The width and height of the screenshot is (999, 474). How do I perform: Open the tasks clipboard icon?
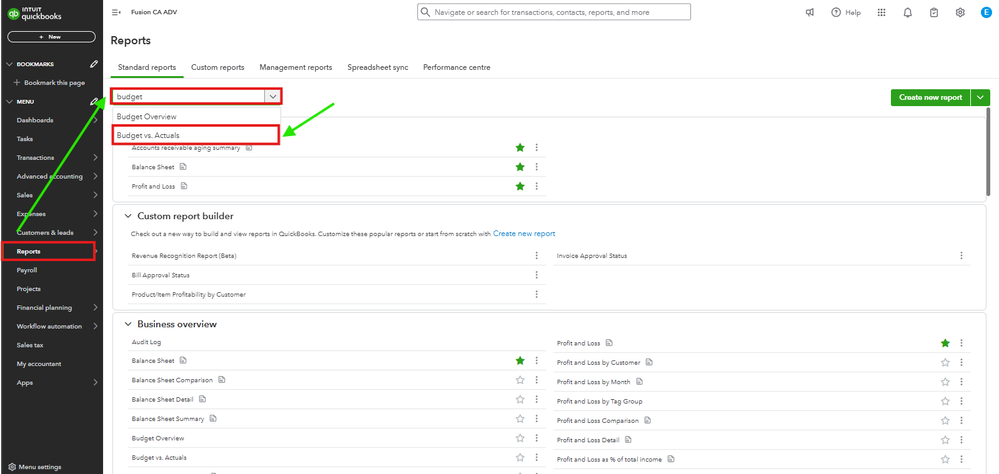click(x=934, y=12)
